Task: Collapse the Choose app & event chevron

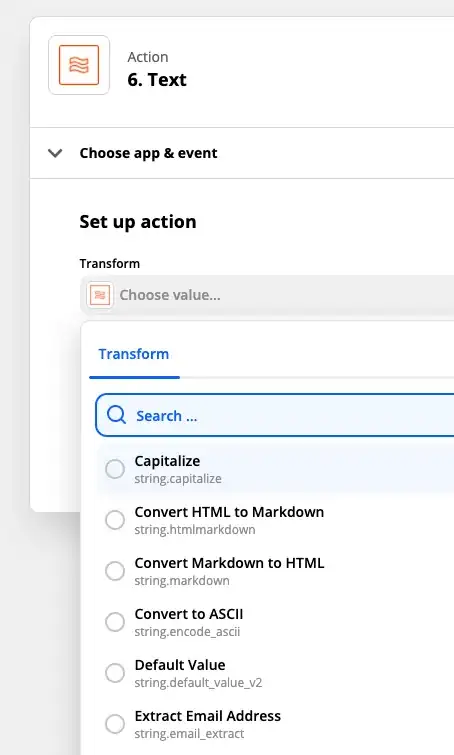Action: [x=55, y=153]
